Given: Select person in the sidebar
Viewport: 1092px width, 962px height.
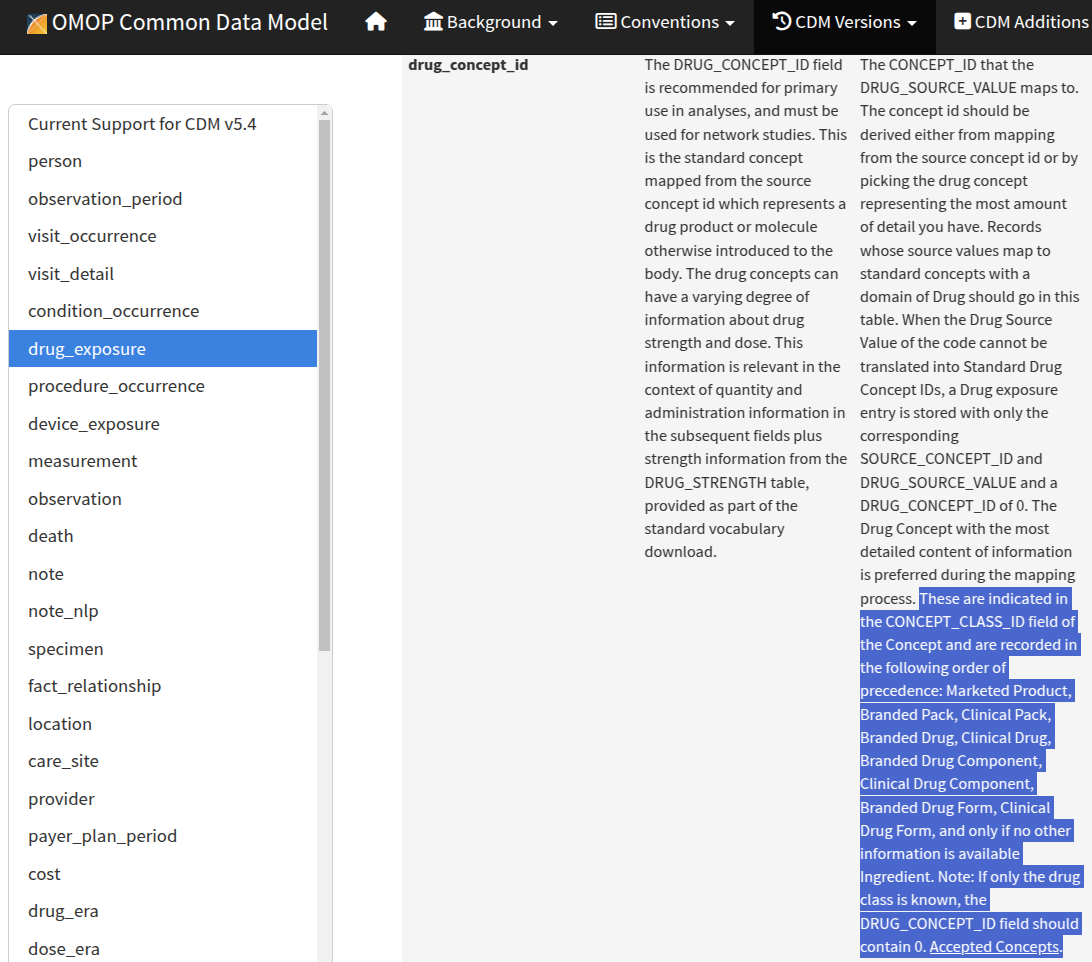Looking at the screenshot, I should tap(55, 161).
